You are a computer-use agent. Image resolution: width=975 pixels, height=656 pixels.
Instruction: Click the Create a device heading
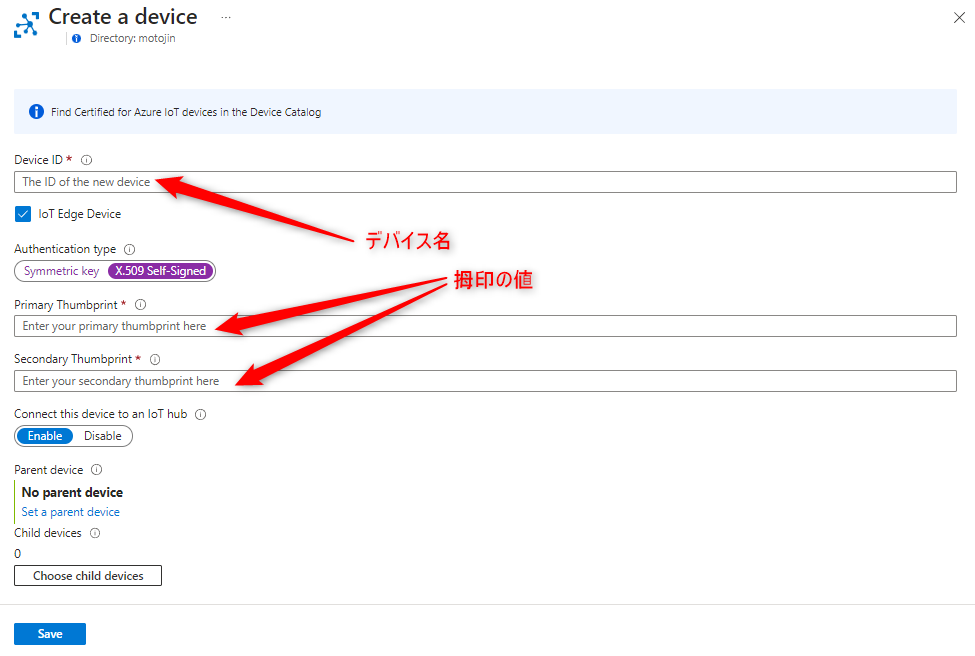point(123,17)
